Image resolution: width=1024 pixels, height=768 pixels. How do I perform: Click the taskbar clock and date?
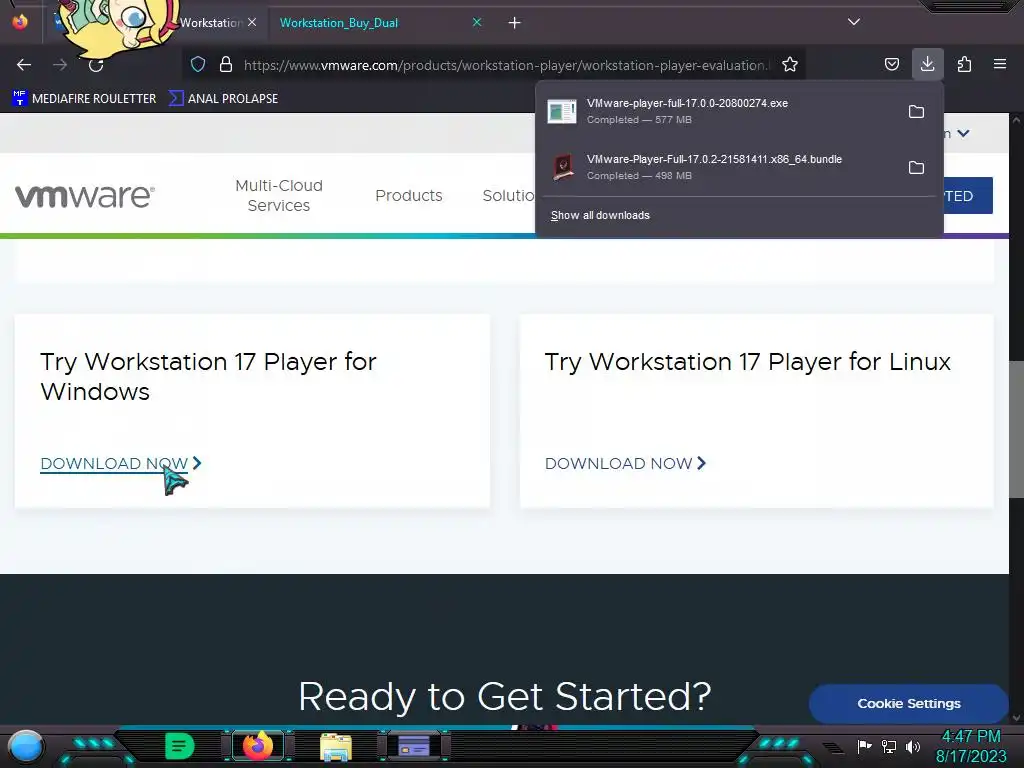pyautogui.click(x=971, y=746)
